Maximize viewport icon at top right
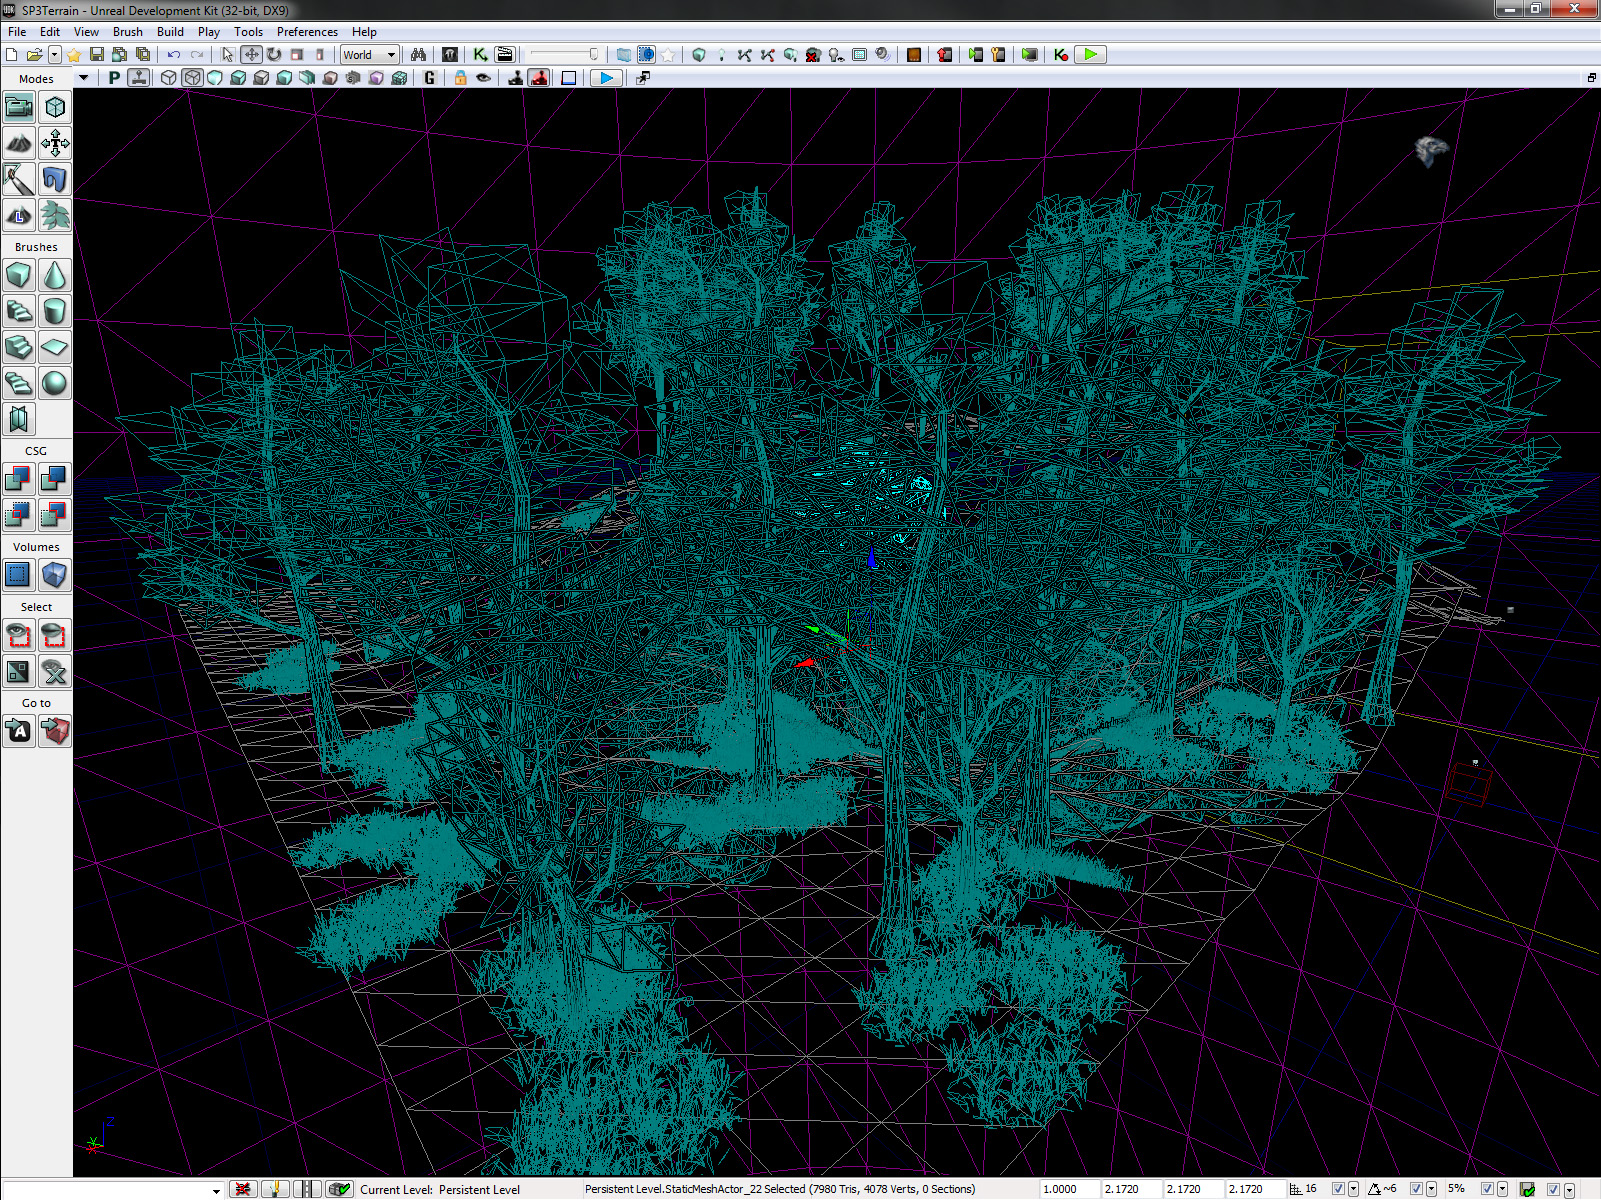Image resolution: width=1601 pixels, height=1200 pixels. coord(1591,78)
